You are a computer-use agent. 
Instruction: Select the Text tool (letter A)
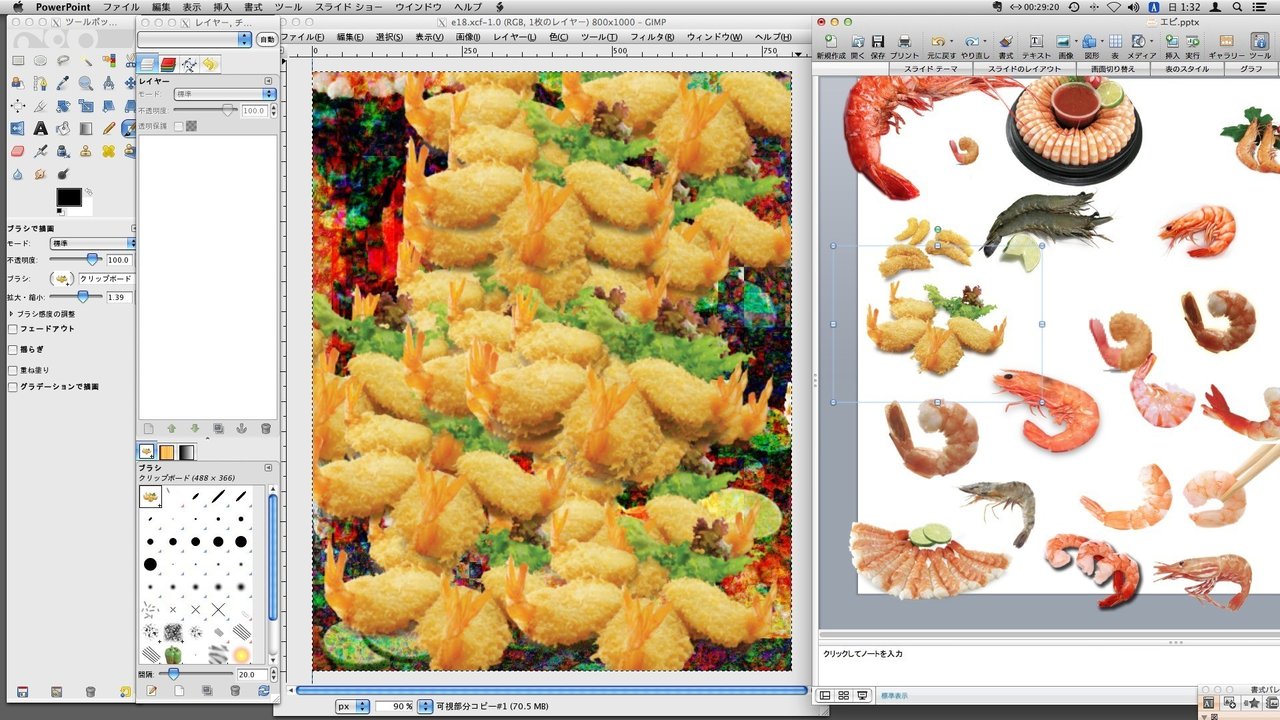click(41, 128)
